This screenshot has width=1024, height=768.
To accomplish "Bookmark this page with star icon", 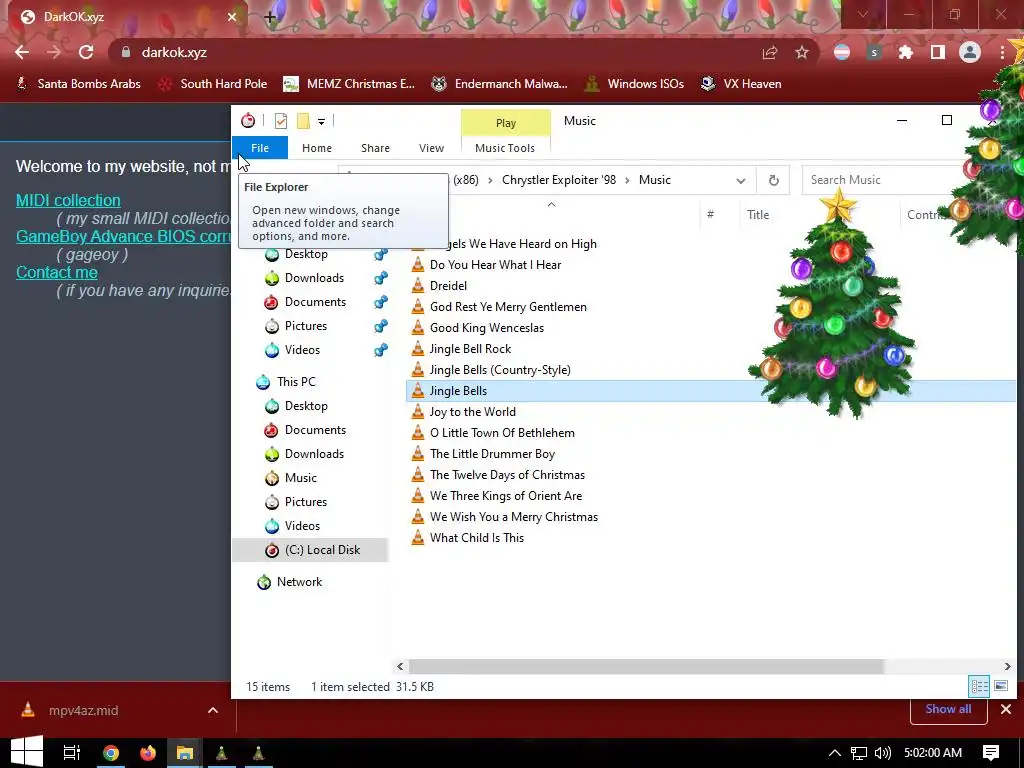I will pyautogui.click(x=802, y=52).
